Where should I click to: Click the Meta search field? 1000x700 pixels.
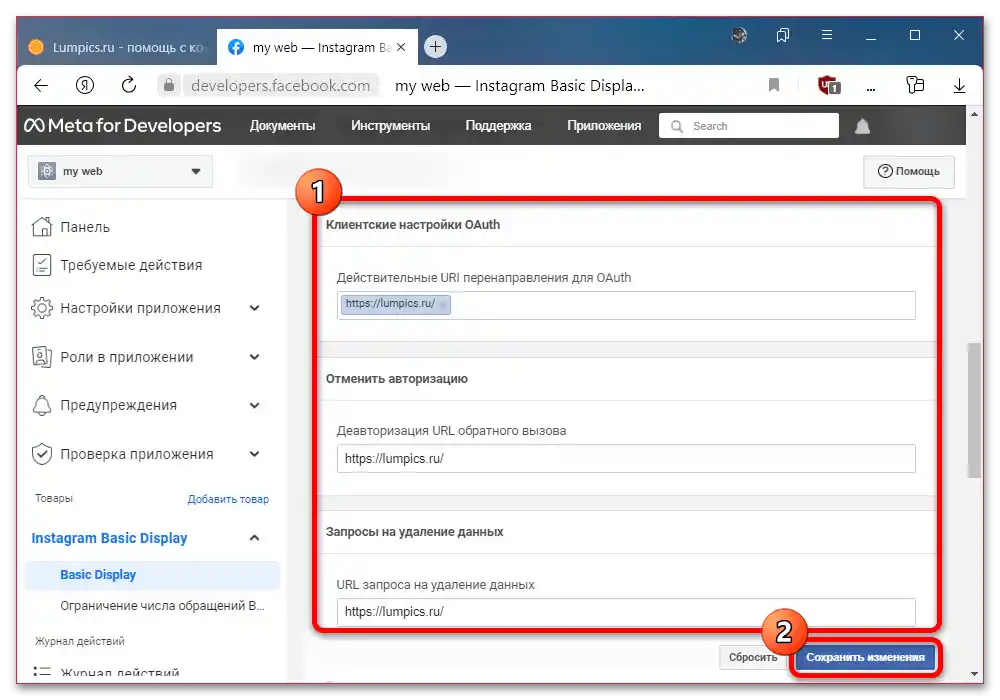click(x=749, y=126)
